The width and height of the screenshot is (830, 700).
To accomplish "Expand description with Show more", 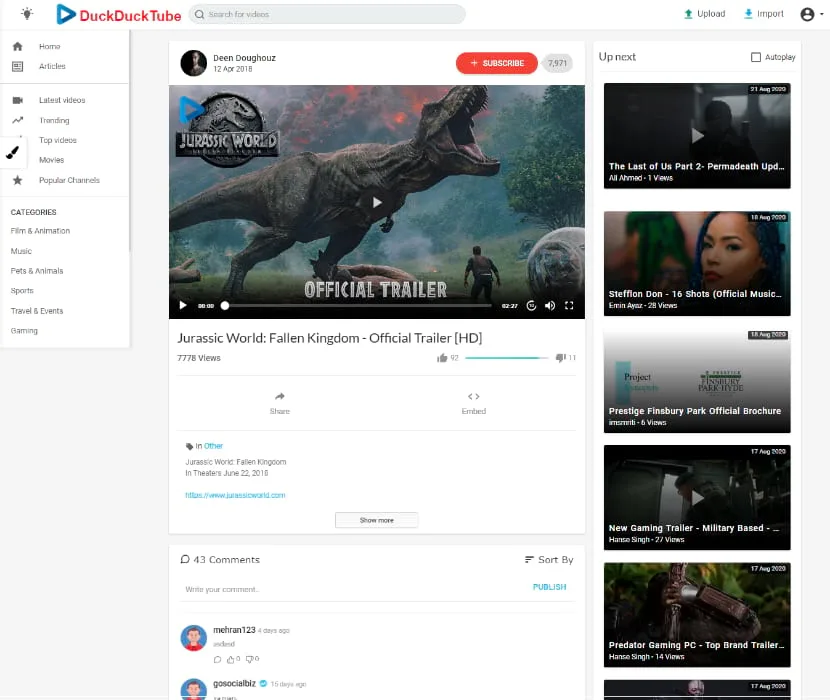I will pyautogui.click(x=376, y=520).
